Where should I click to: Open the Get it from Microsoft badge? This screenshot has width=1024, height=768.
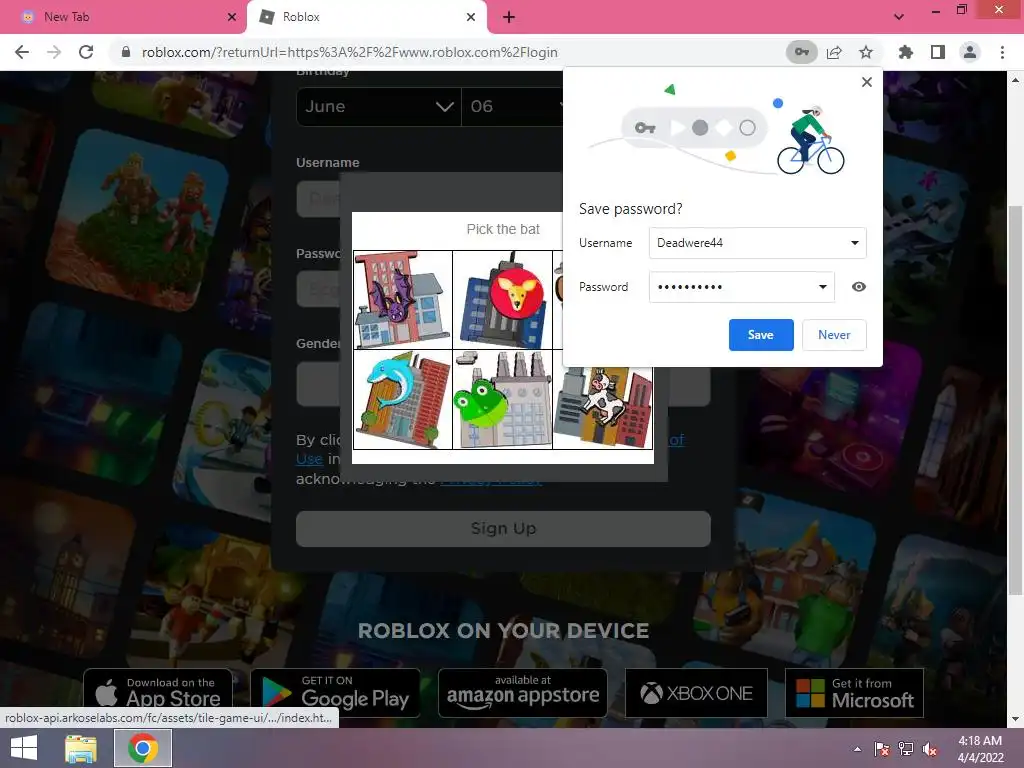(x=854, y=693)
